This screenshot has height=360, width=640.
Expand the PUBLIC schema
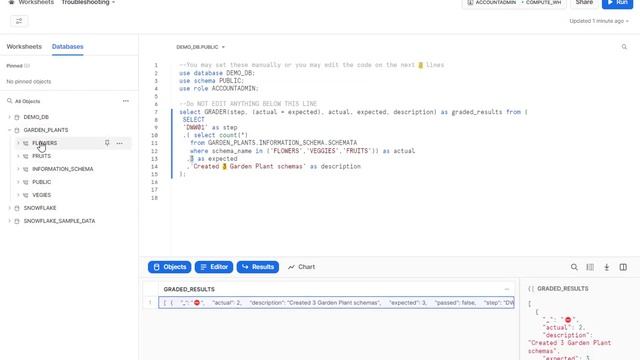tap(18, 182)
